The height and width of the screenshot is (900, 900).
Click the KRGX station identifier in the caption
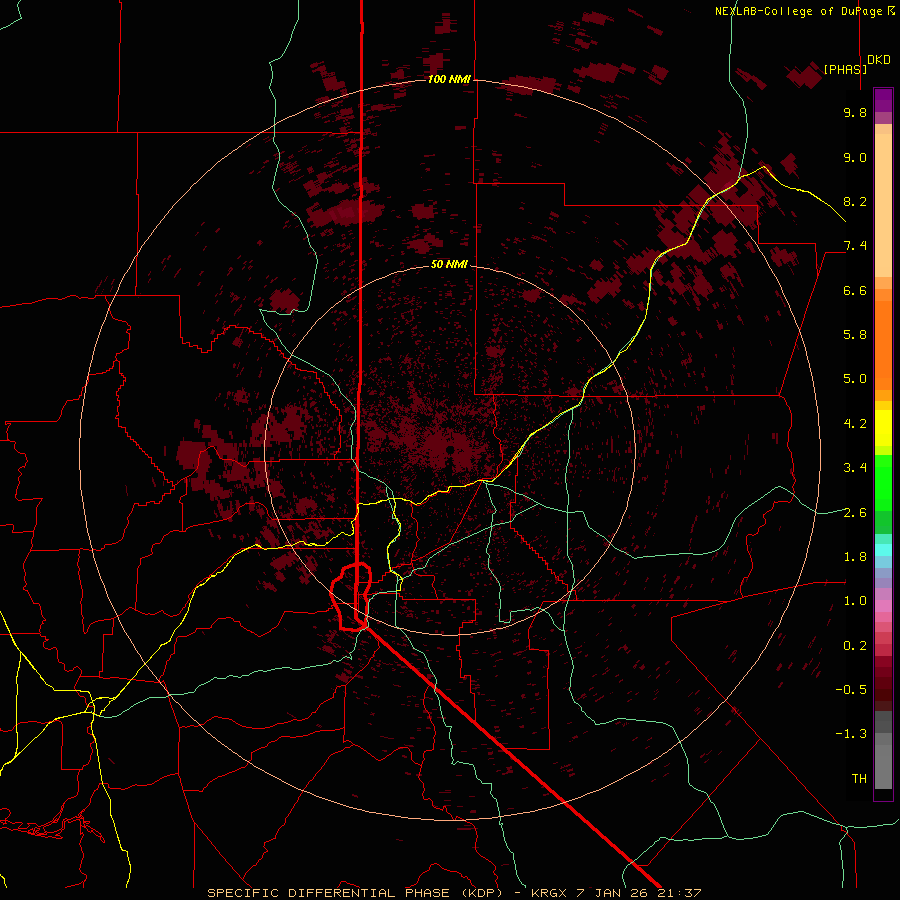(551, 893)
